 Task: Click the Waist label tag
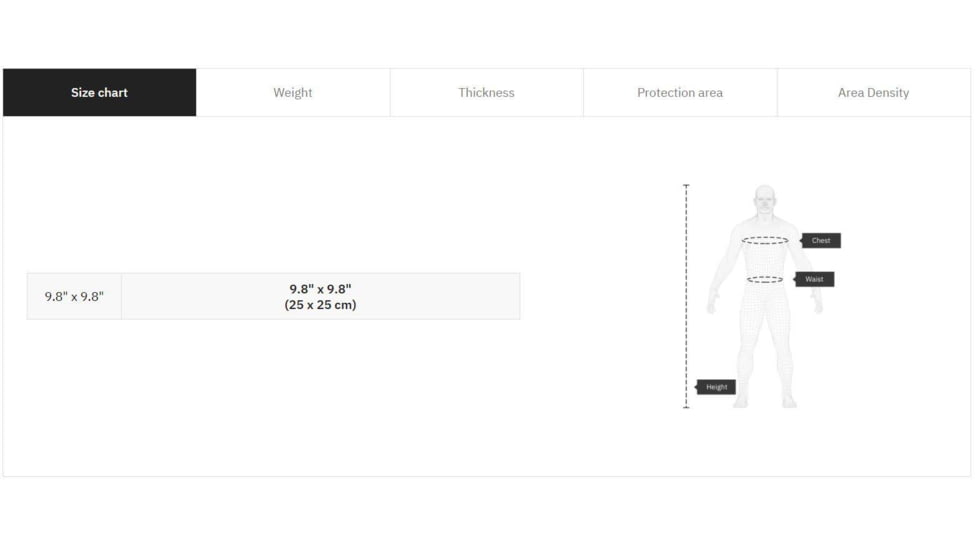tap(815, 280)
